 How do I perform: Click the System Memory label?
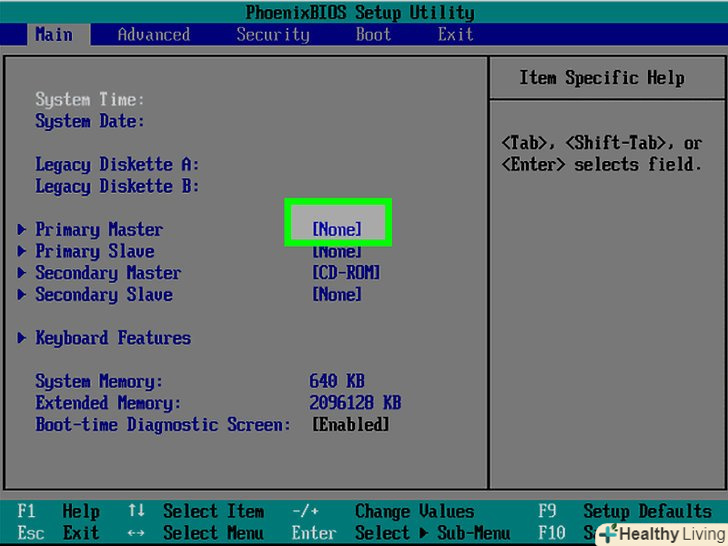click(99, 381)
